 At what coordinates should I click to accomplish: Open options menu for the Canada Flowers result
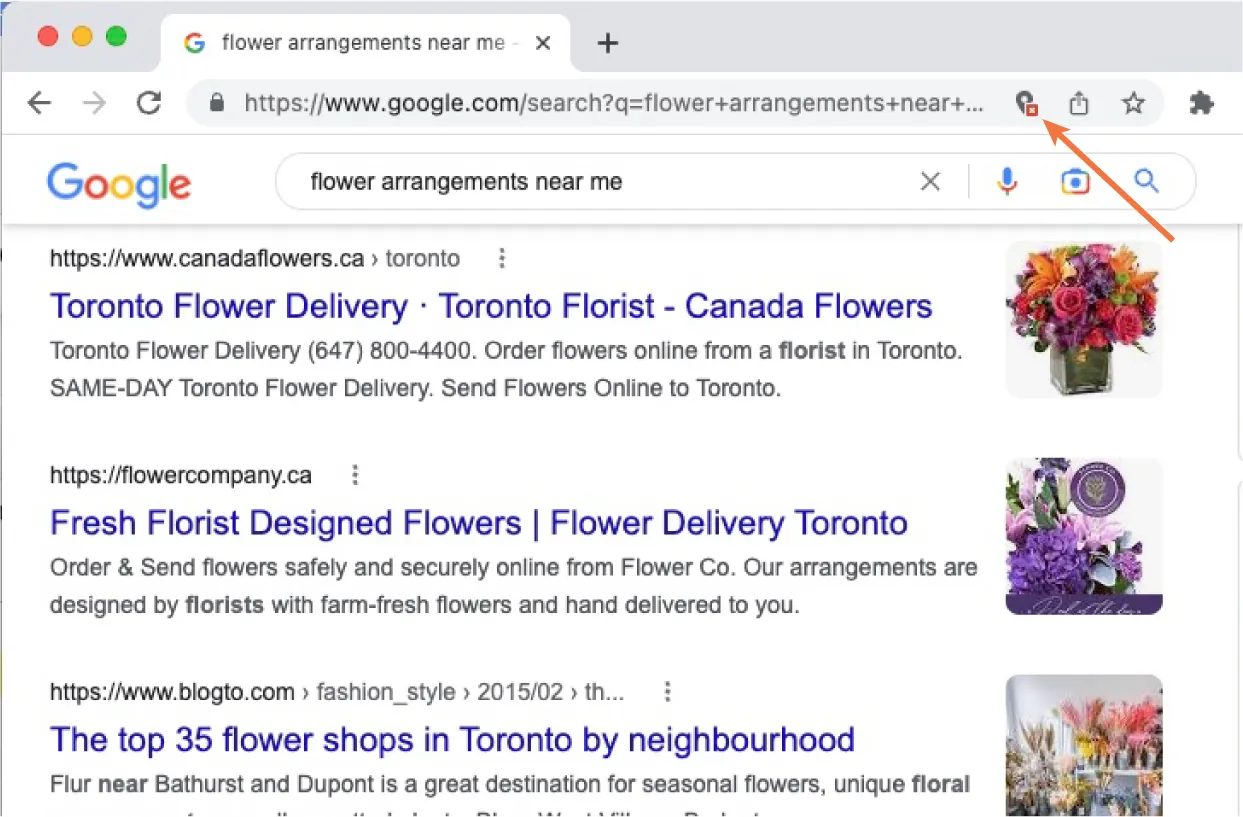coord(501,258)
